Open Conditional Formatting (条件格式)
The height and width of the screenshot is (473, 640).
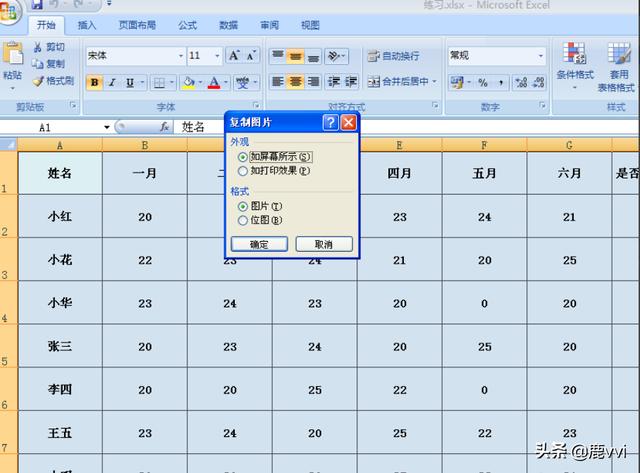click(575, 65)
